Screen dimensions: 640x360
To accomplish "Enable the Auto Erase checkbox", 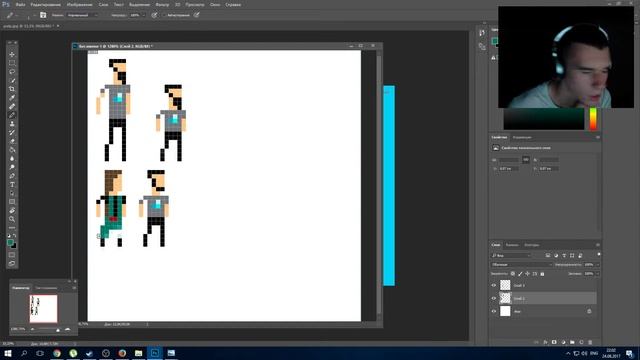I will pyautogui.click(x=164, y=15).
